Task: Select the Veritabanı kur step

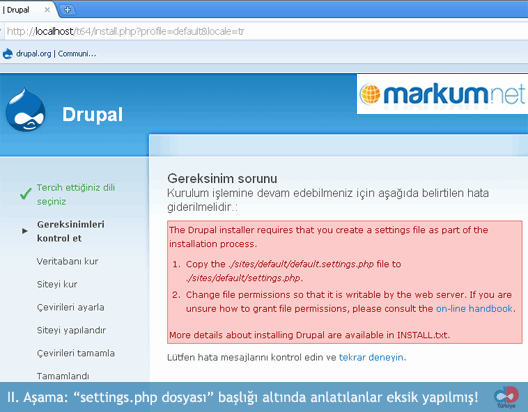Action: pos(67,261)
